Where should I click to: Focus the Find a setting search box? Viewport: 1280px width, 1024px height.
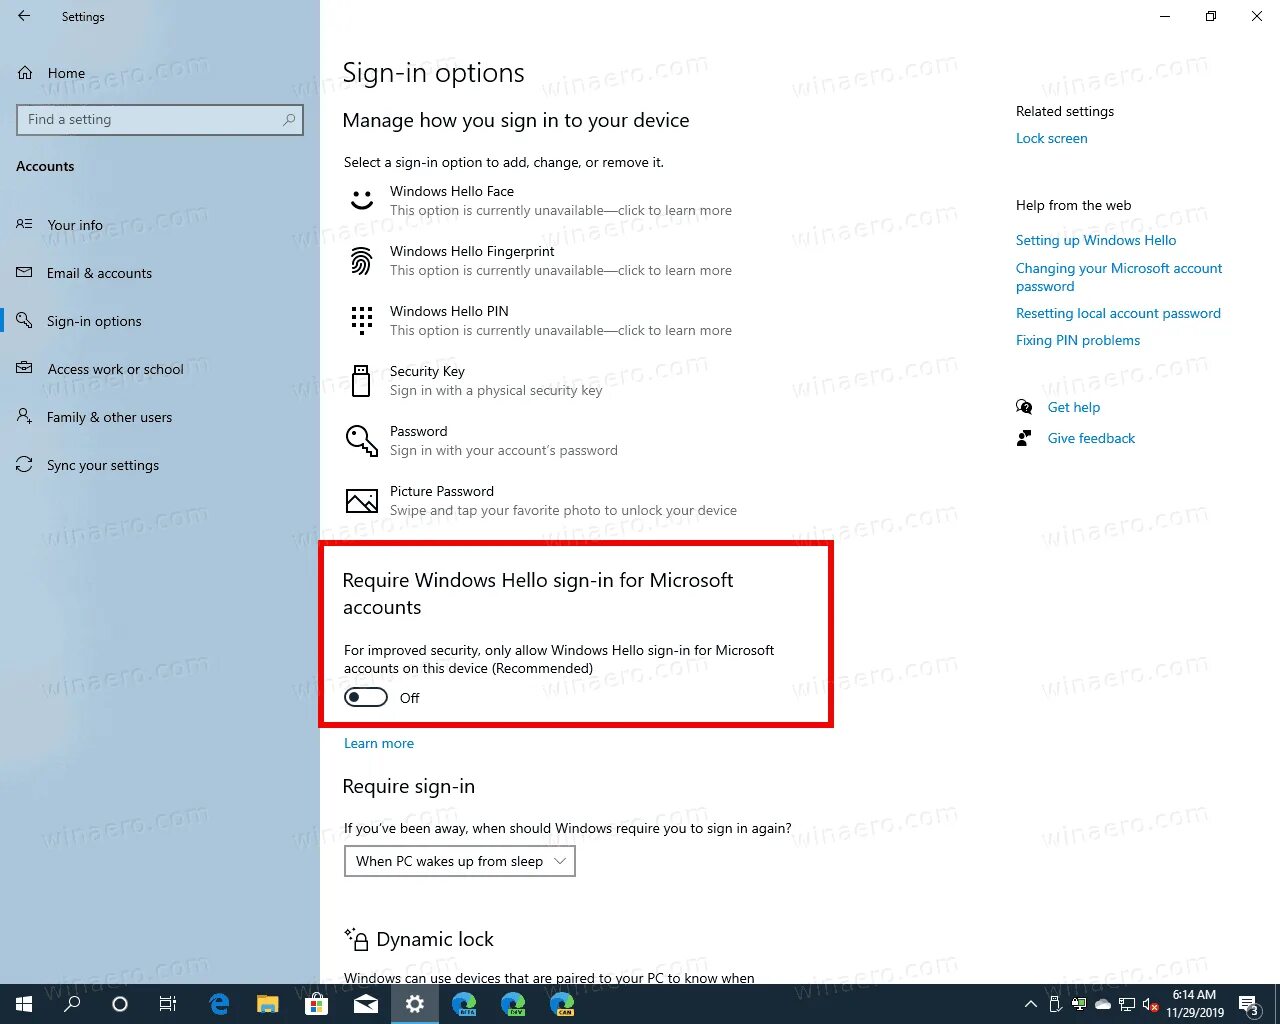click(160, 120)
